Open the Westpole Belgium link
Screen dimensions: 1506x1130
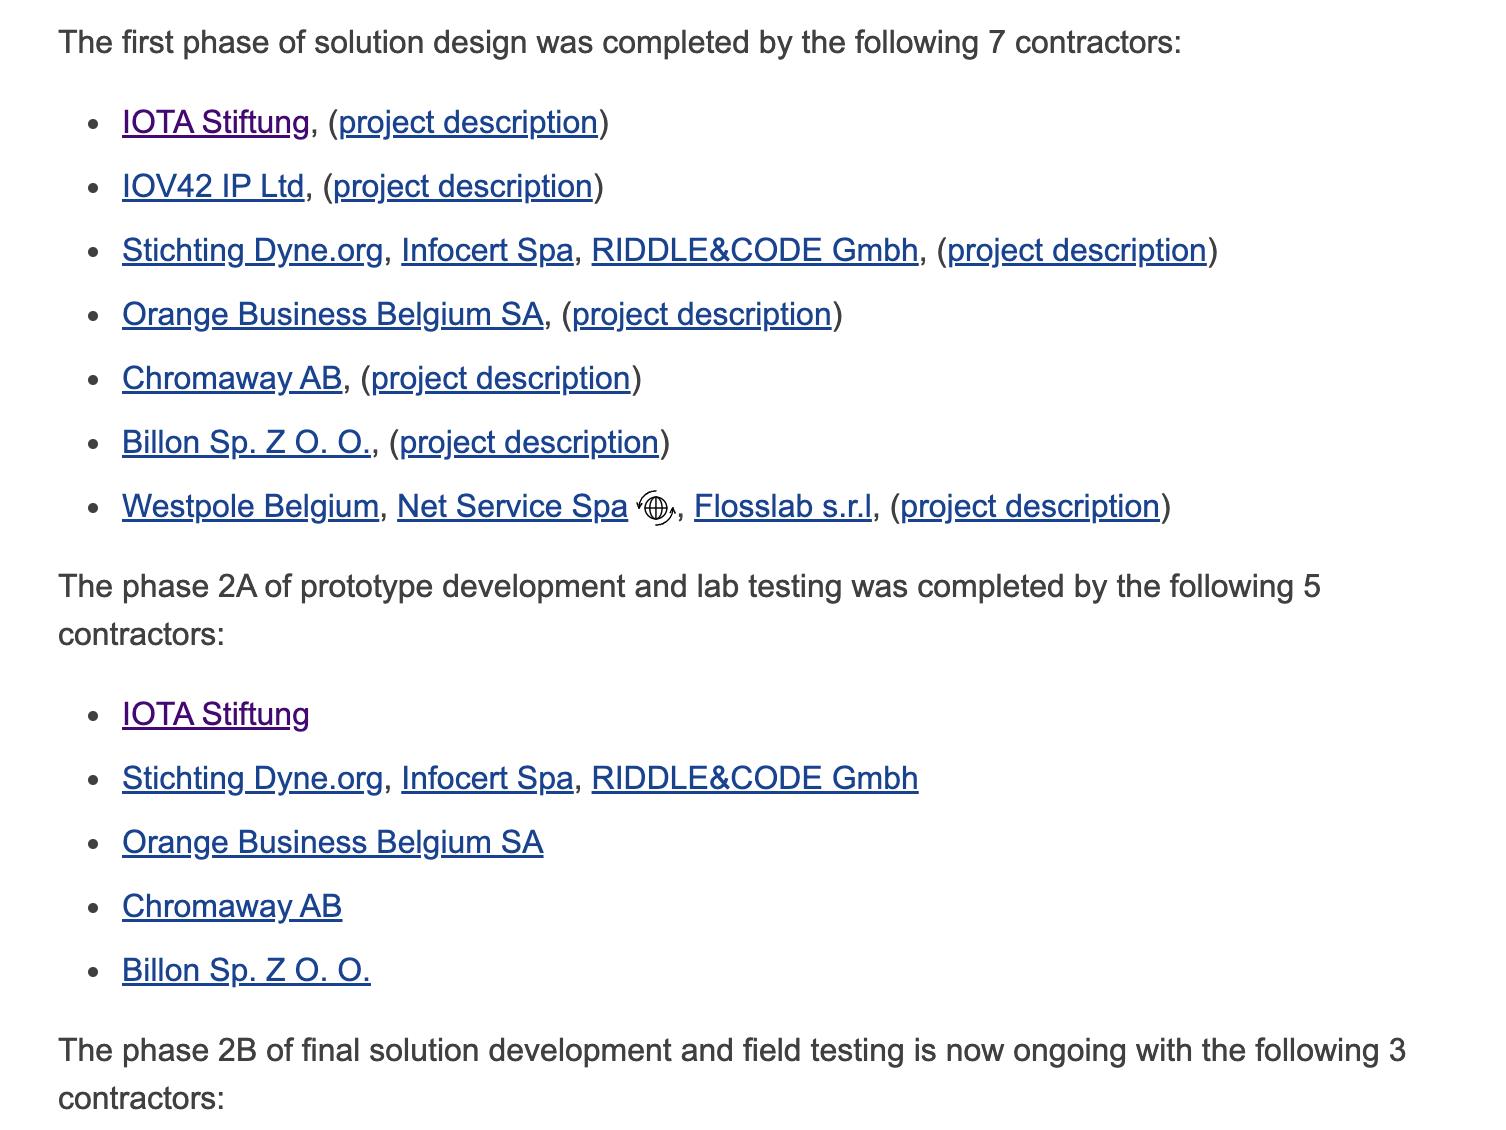pos(250,507)
